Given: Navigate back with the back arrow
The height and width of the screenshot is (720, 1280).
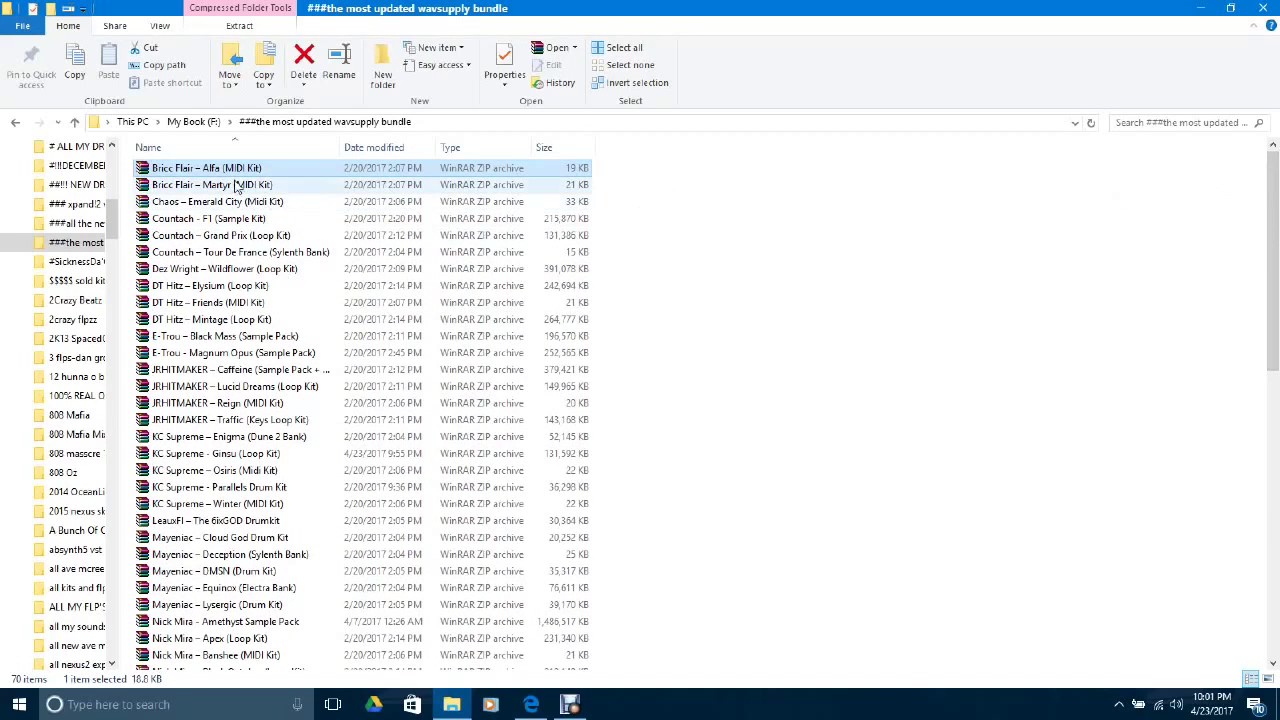Looking at the screenshot, I should coord(15,121).
